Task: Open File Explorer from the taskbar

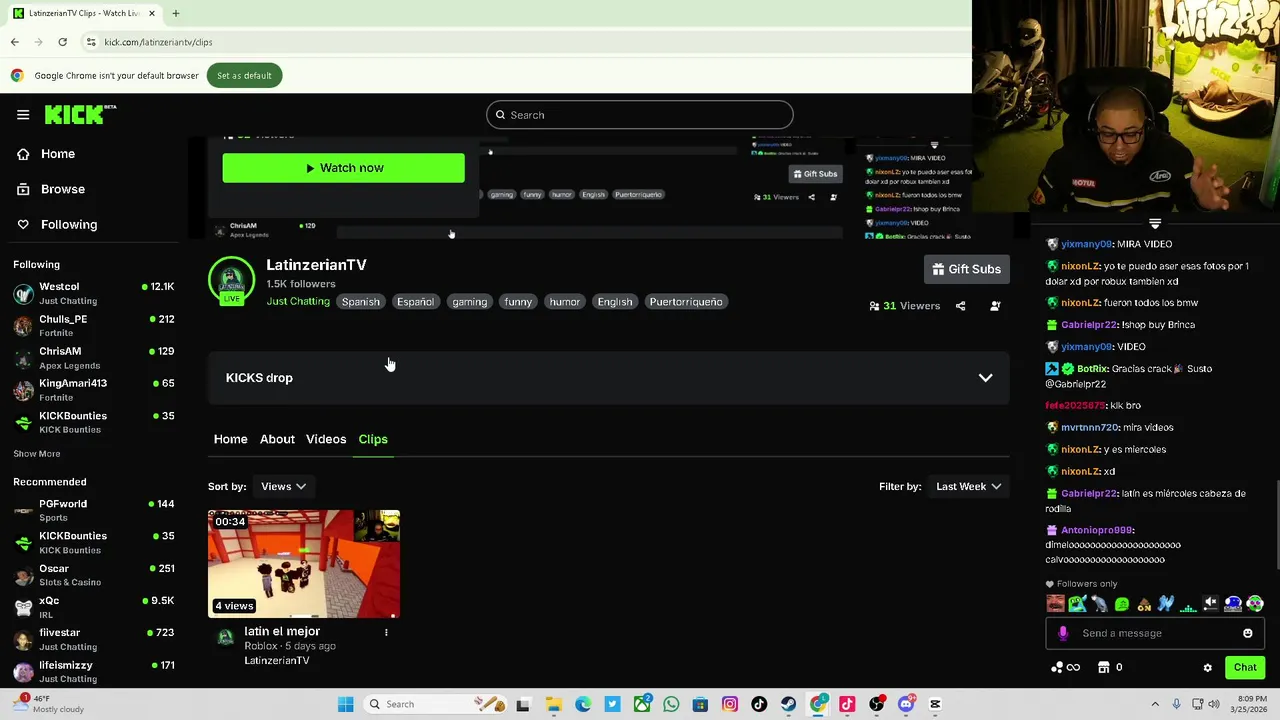Action: [553, 704]
